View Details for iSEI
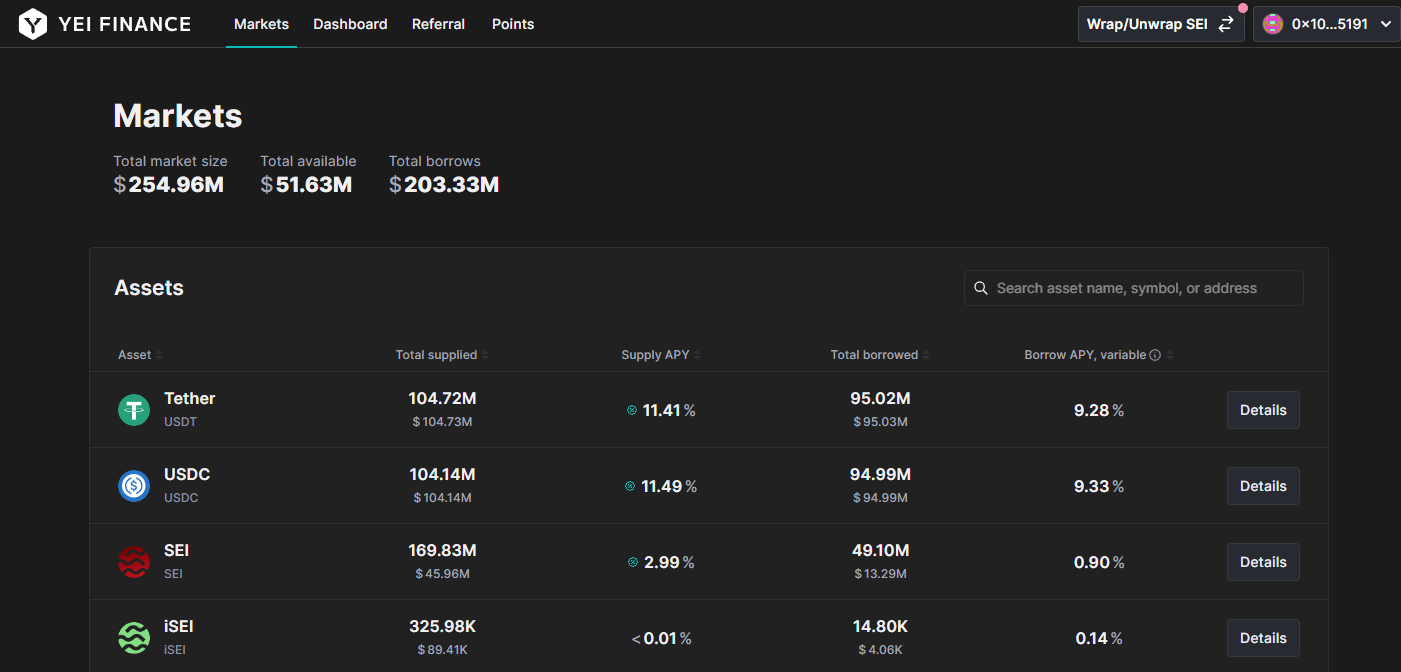The width and height of the screenshot is (1401, 672). [x=1263, y=638]
